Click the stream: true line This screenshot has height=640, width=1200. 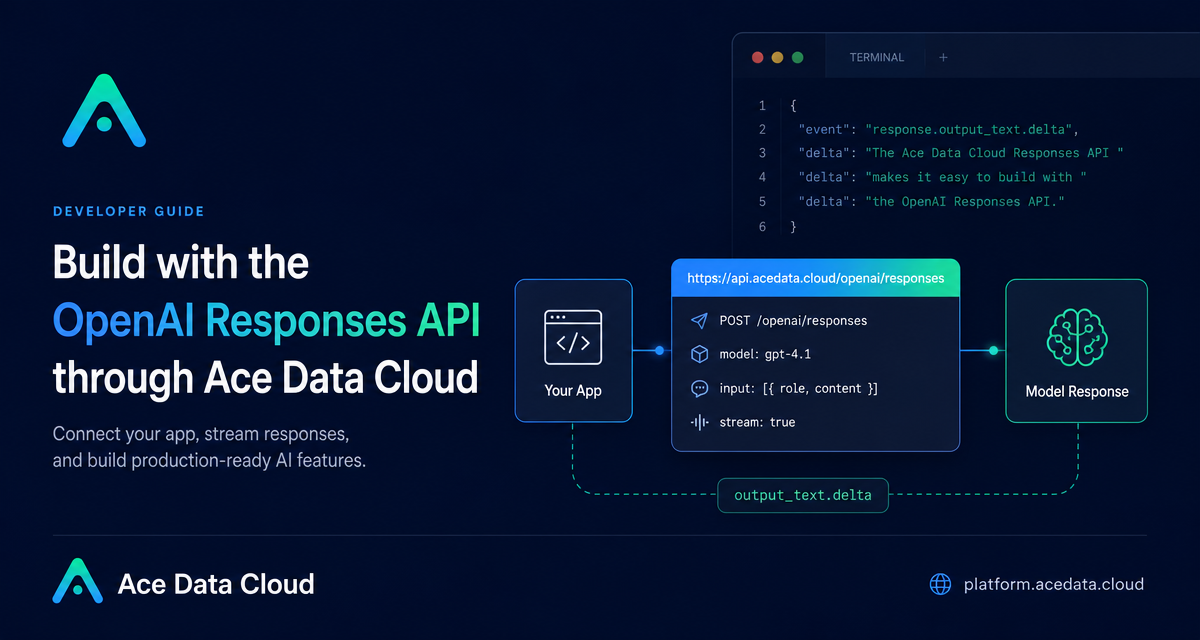(757, 422)
